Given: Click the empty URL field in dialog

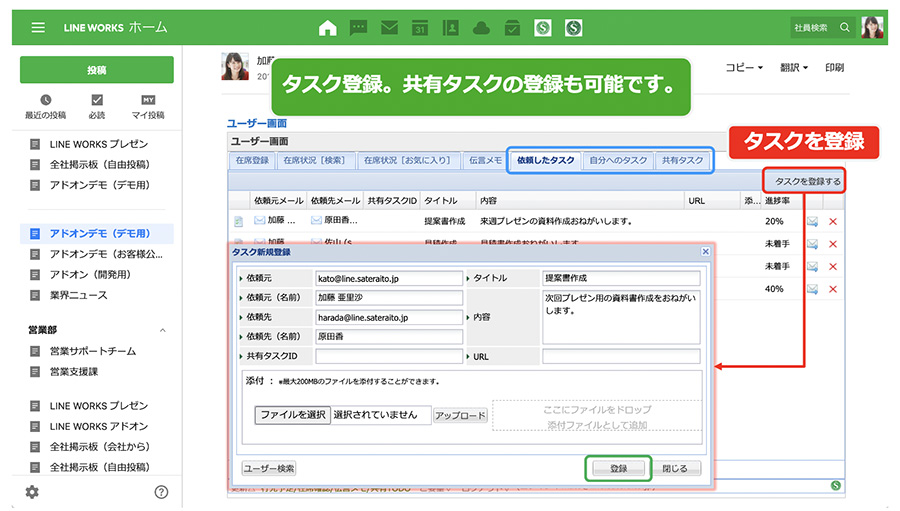Looking at the screenshot, I should pyautogui.click(x=621, y=357).
